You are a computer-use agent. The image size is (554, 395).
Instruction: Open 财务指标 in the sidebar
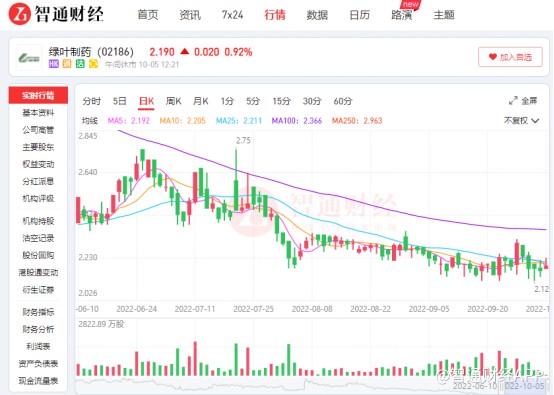[38, 312]
